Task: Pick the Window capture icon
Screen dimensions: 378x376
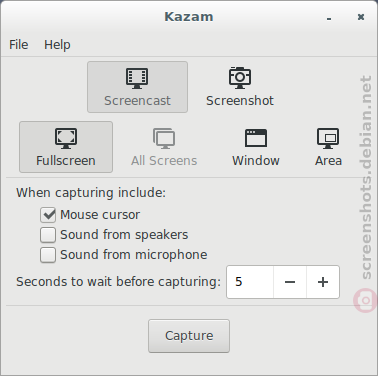Action: click(x=256, y=138)
